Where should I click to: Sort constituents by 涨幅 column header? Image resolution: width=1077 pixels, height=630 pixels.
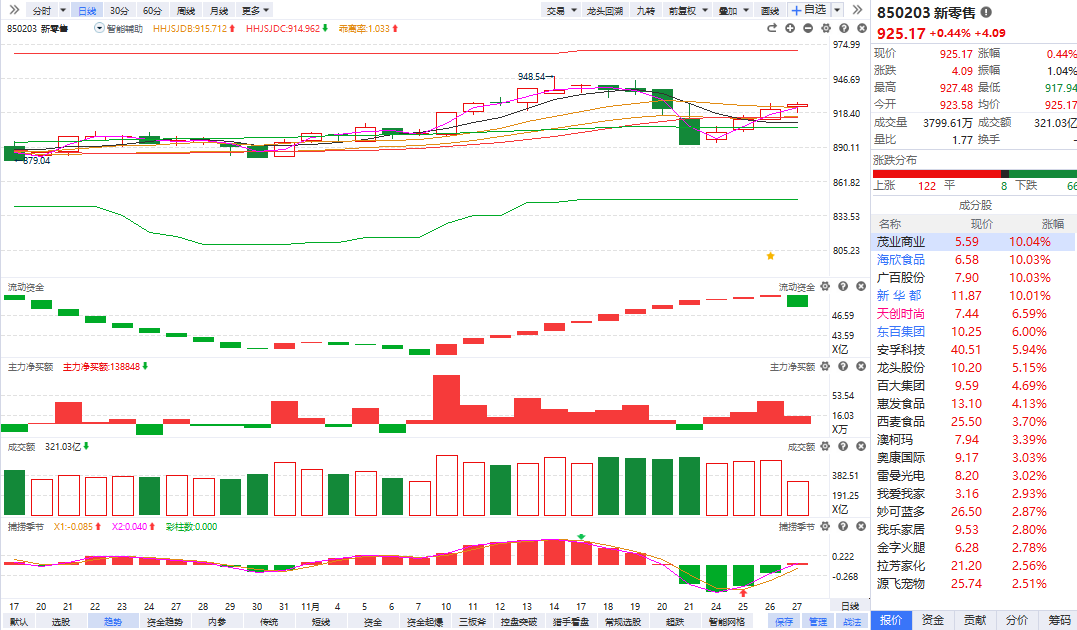click(x=1052, y=224)
